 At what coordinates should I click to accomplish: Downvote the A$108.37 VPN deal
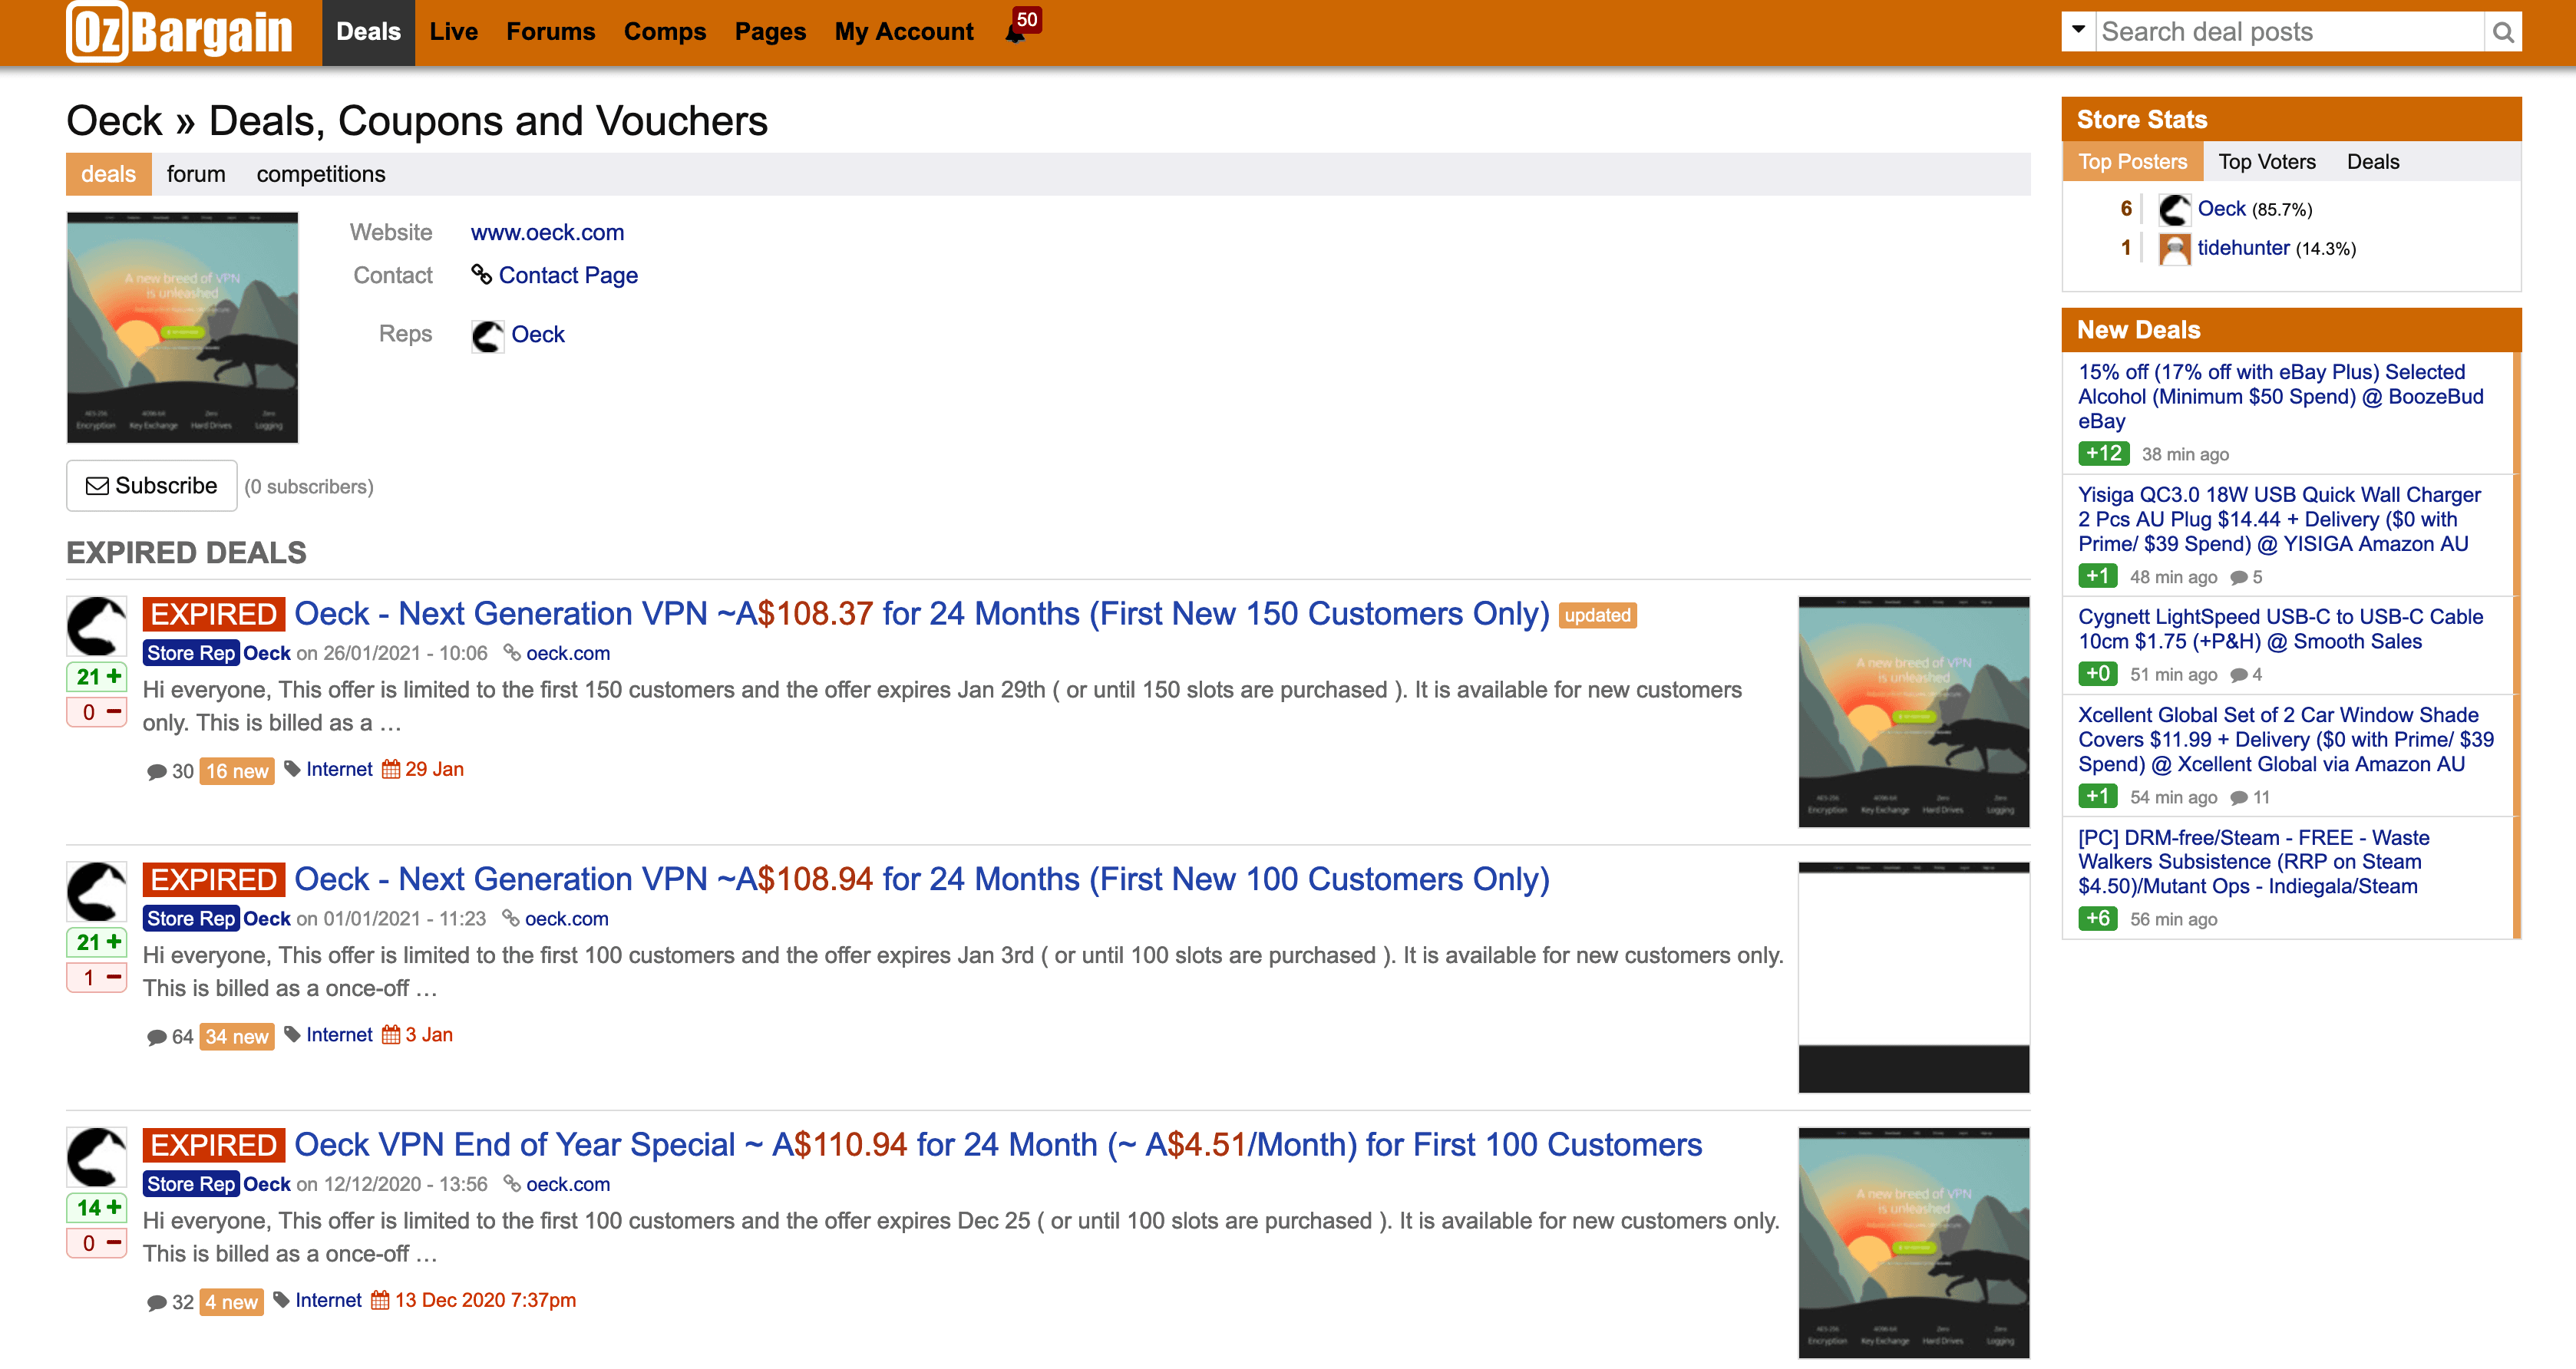[98, 713]
